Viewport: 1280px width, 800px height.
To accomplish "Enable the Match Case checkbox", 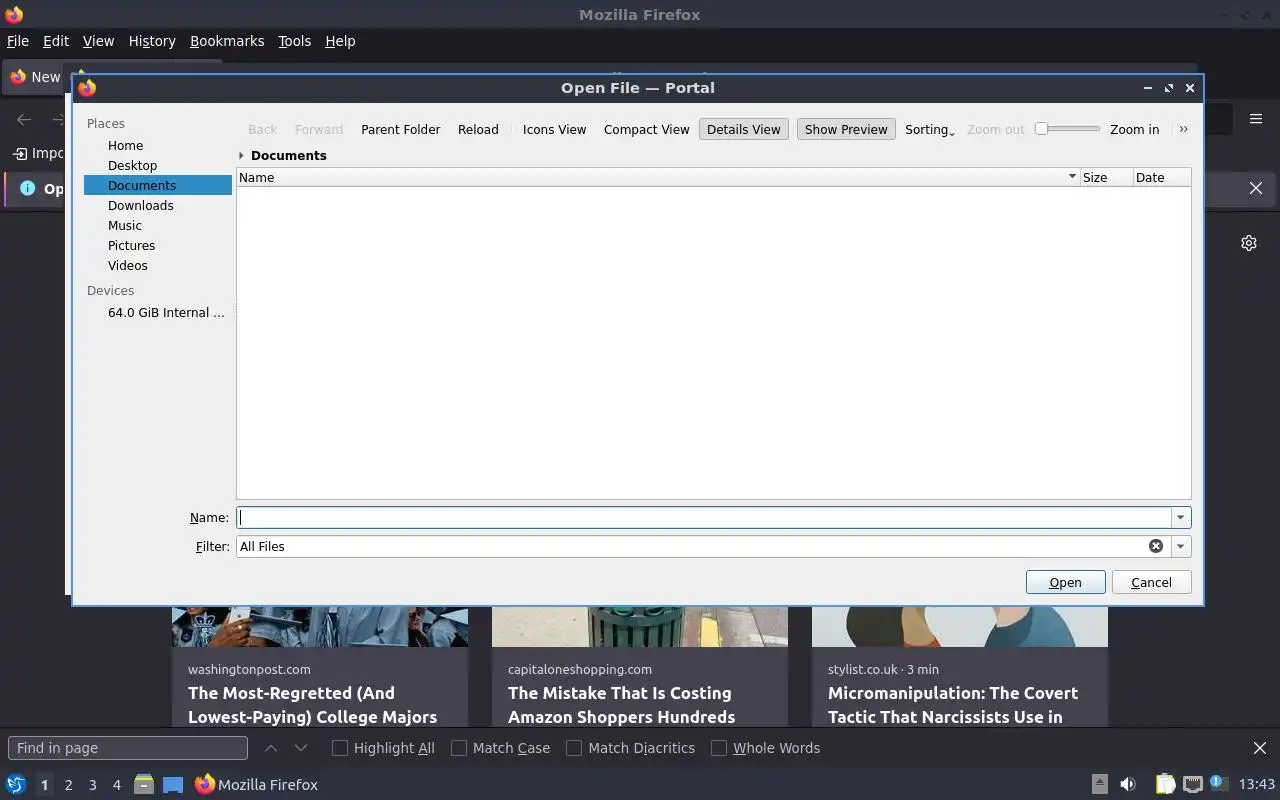I will pos(459,748).
